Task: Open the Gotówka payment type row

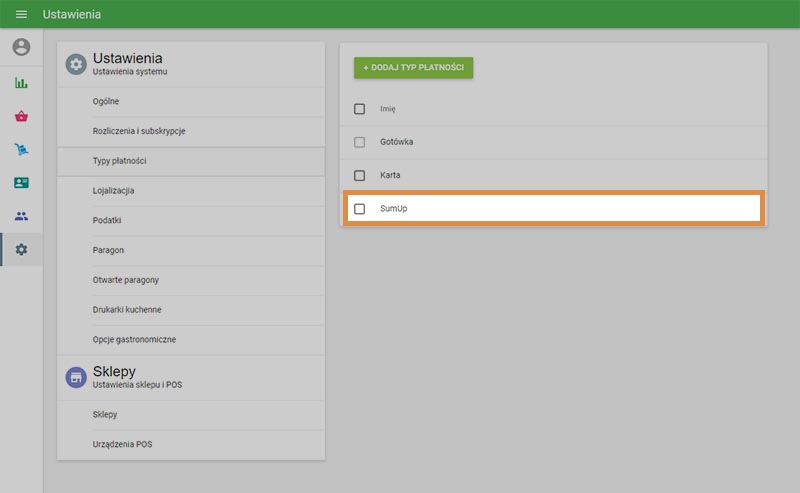Action: click(397, 142)
